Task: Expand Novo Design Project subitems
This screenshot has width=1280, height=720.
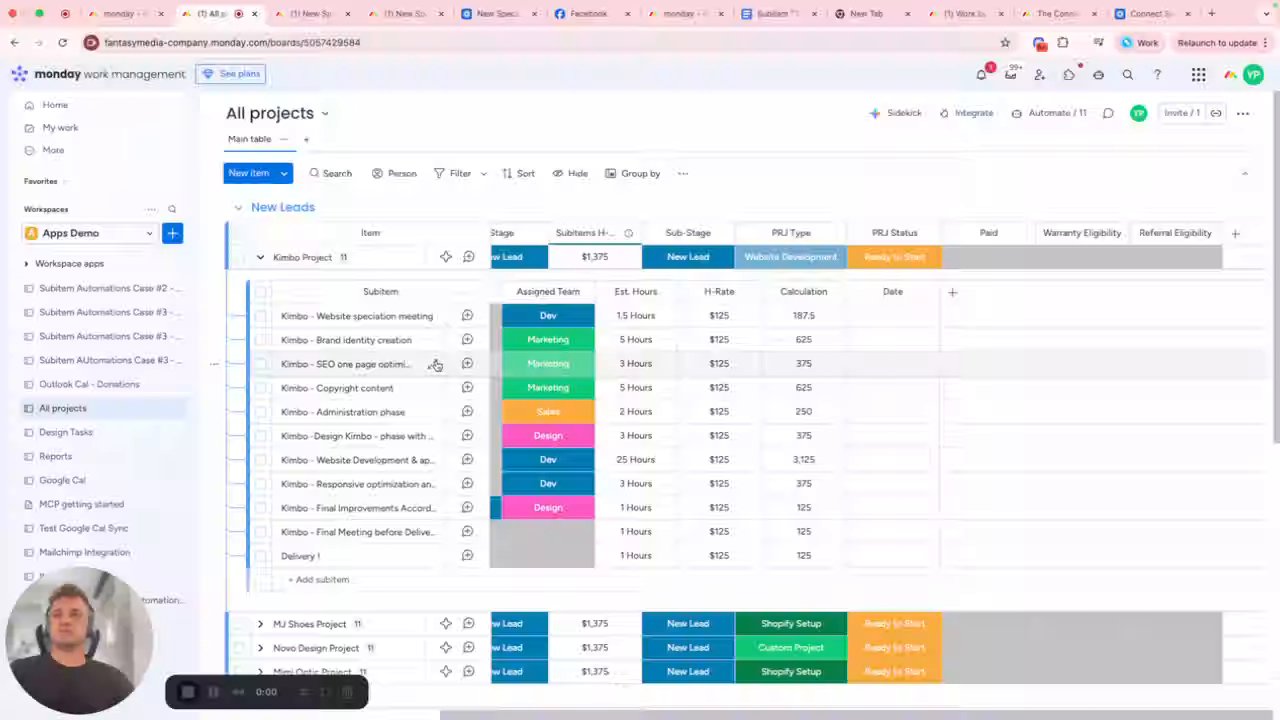Action: pos(260,648)
